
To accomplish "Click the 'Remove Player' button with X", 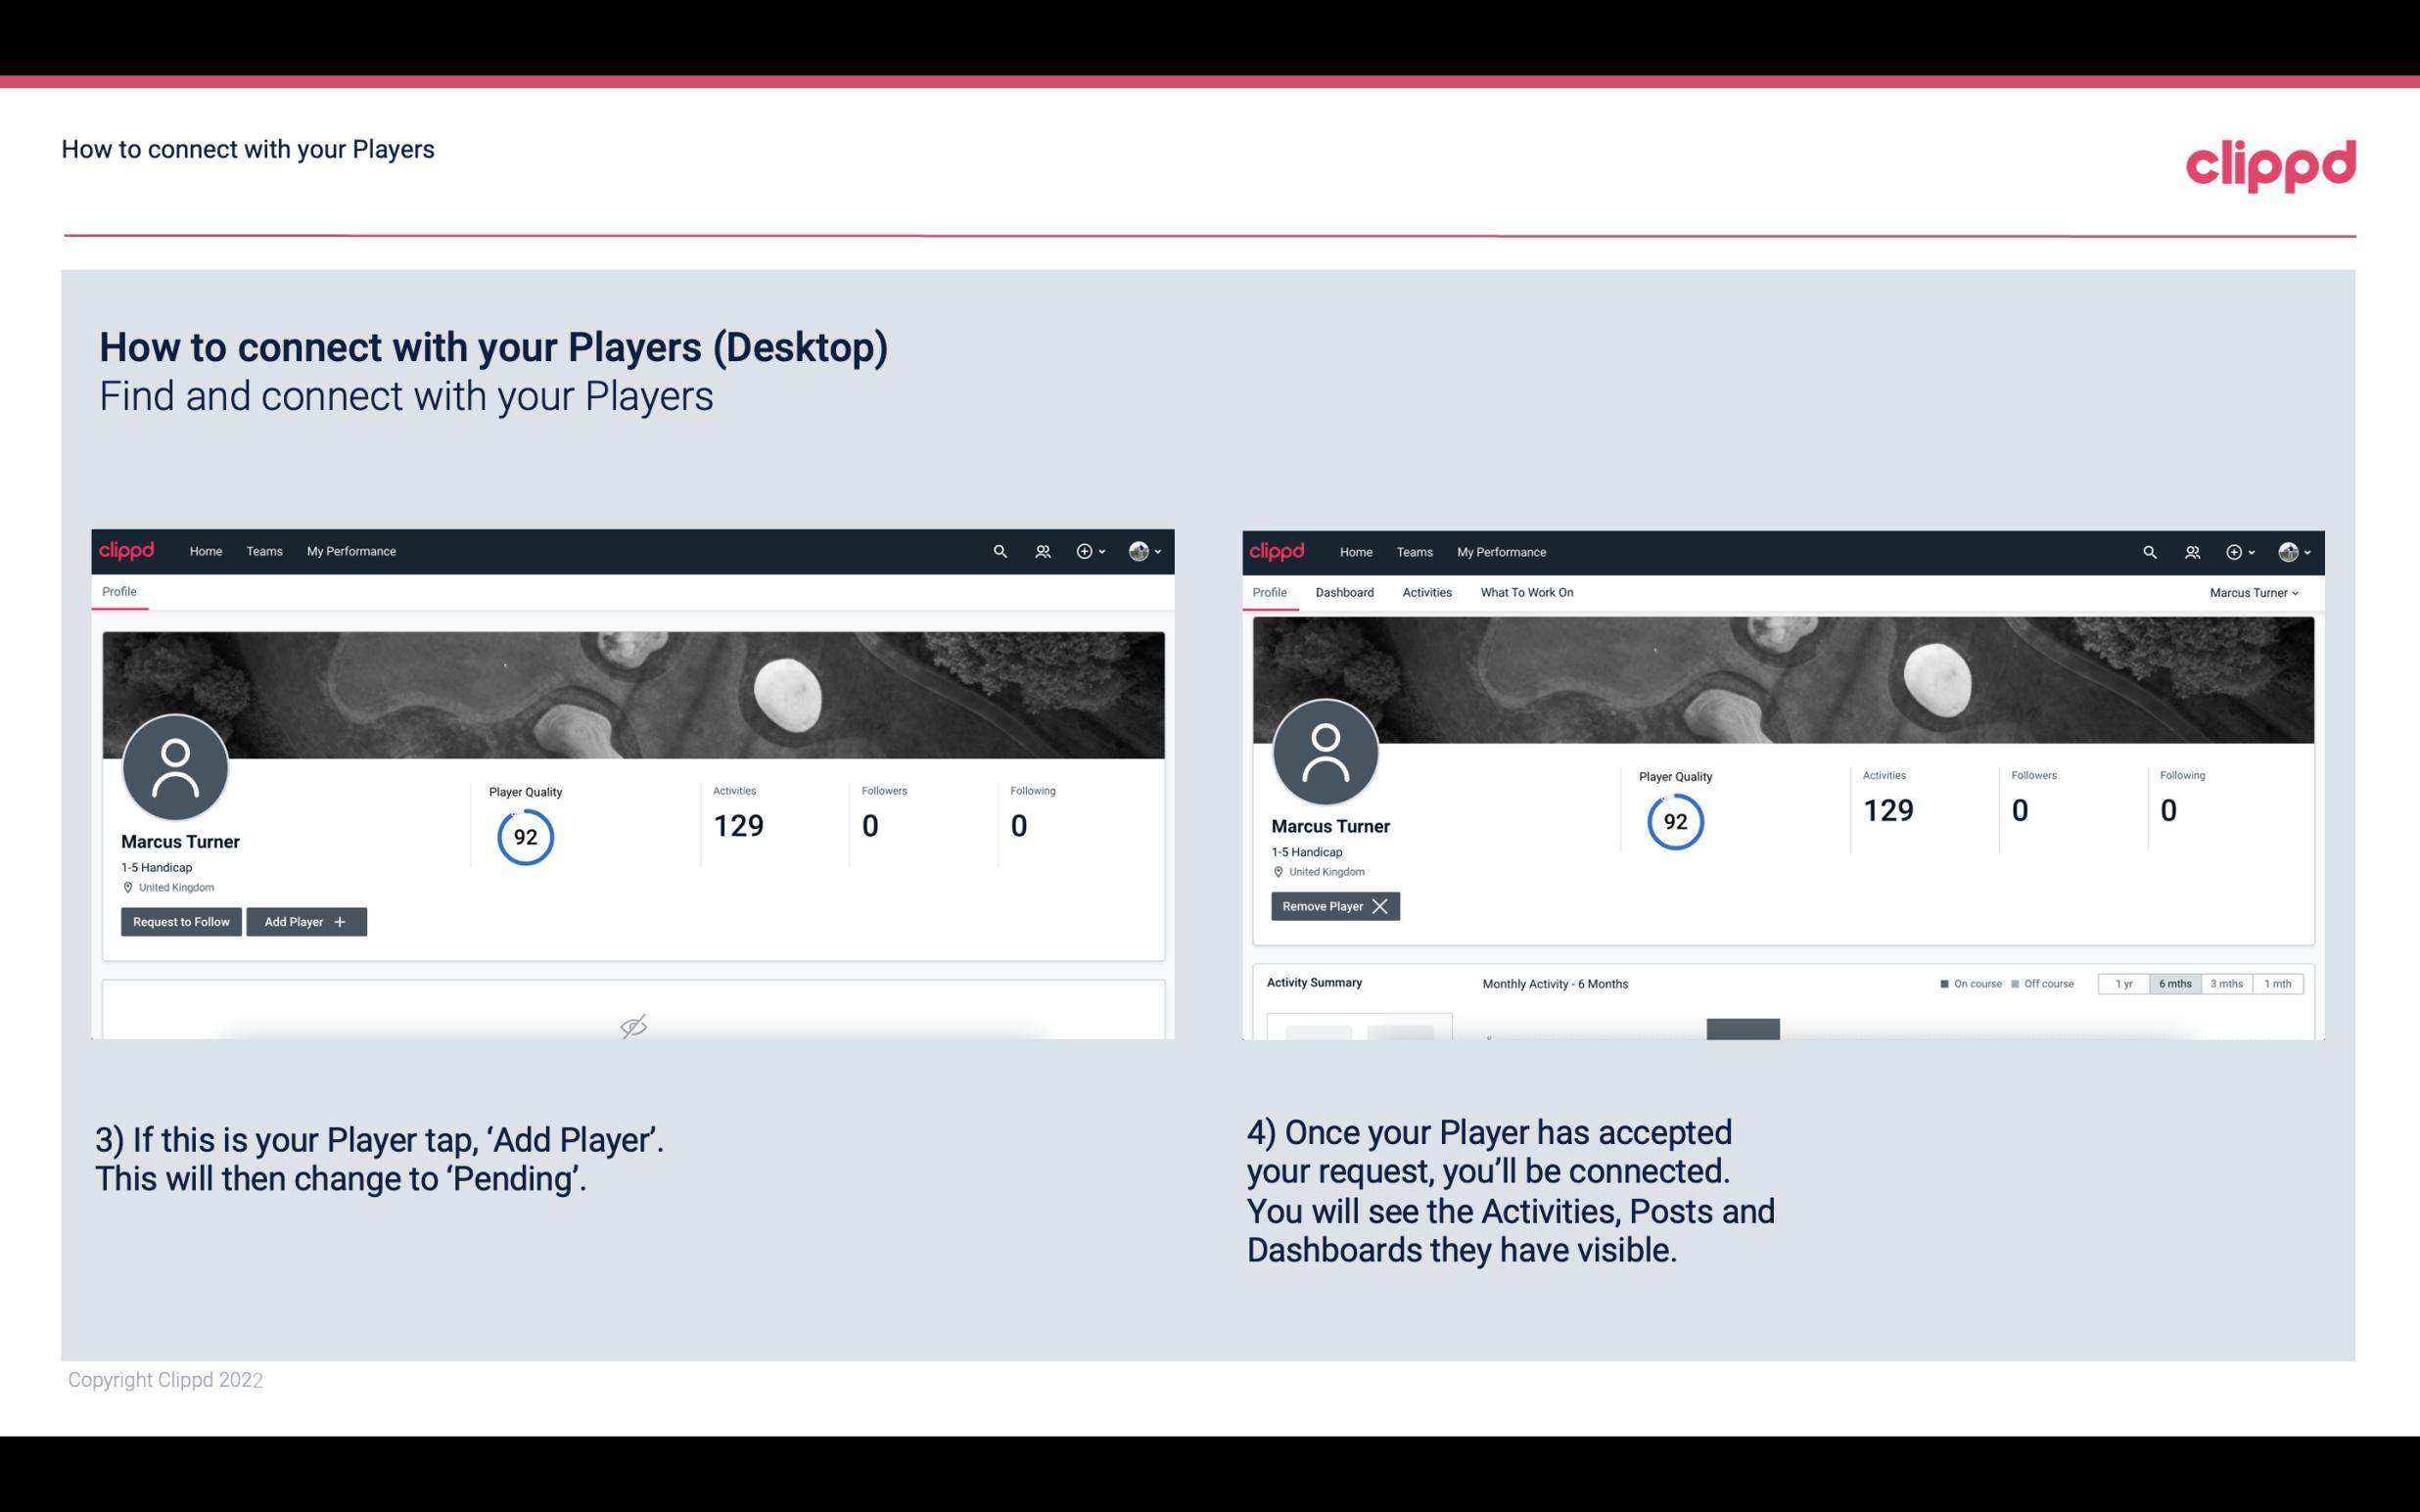I will [1334, 904].
